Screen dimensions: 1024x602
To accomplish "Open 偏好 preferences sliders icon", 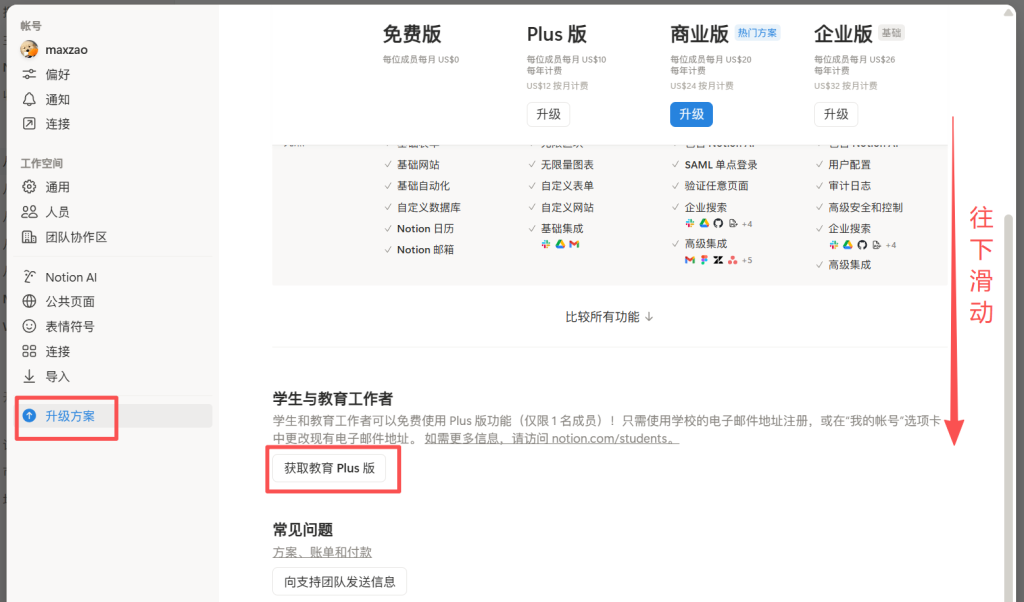I will tap(29, 74).
